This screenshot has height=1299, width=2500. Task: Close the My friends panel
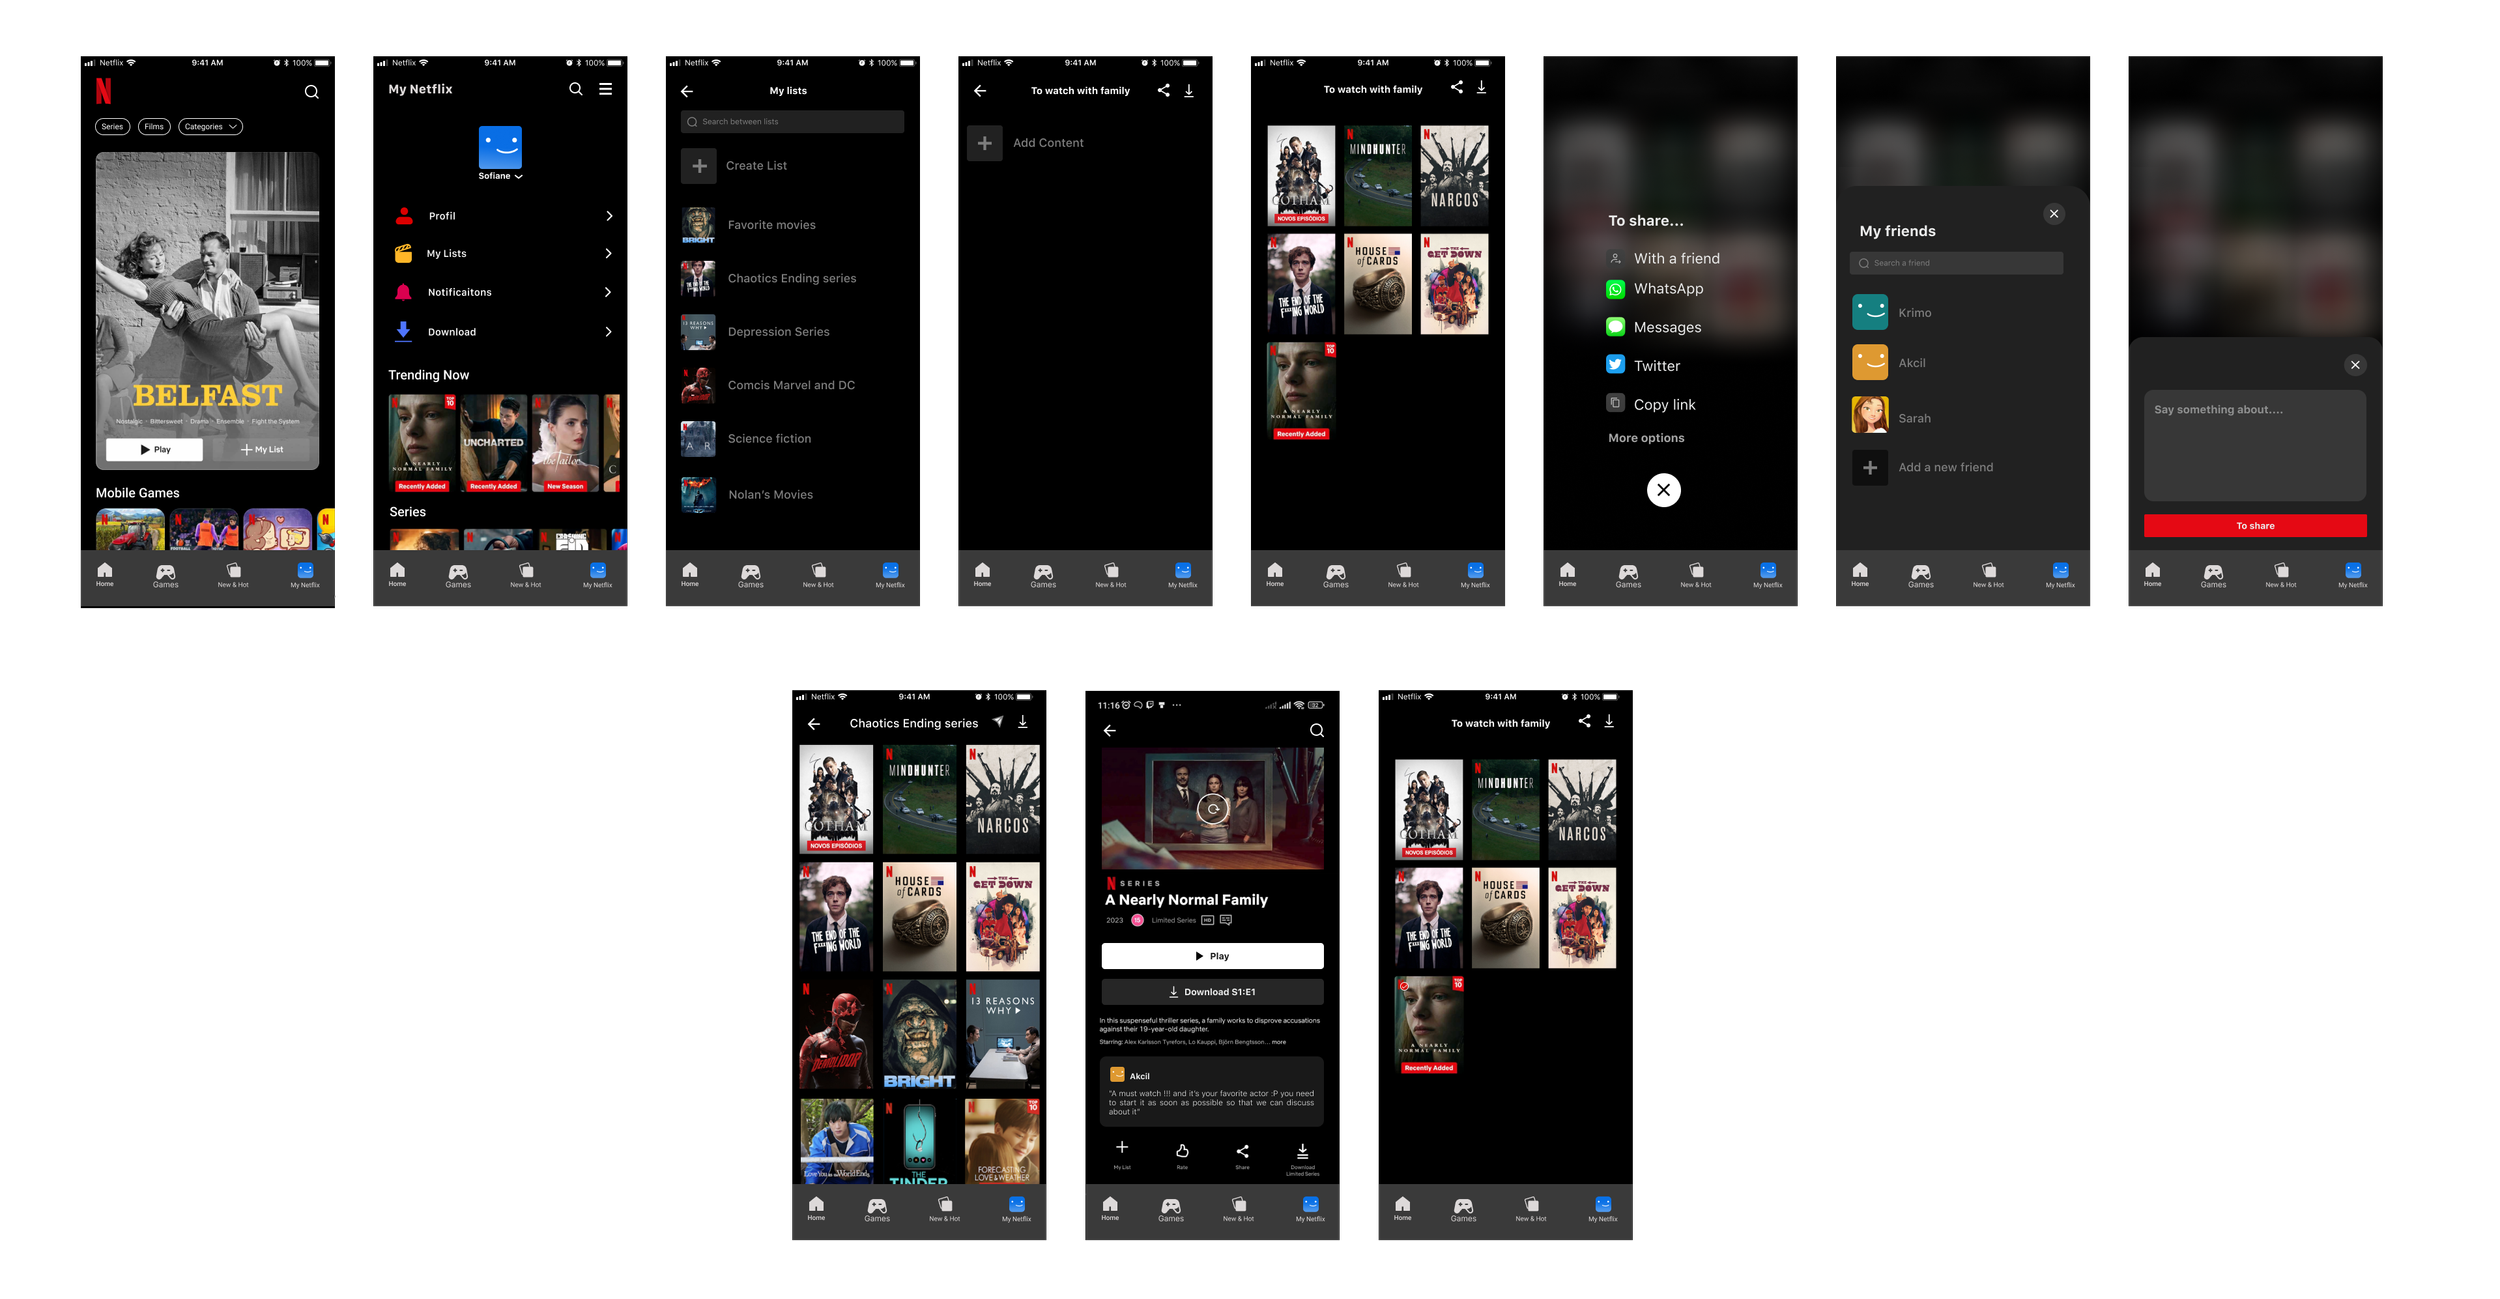tap(2053, 214)
